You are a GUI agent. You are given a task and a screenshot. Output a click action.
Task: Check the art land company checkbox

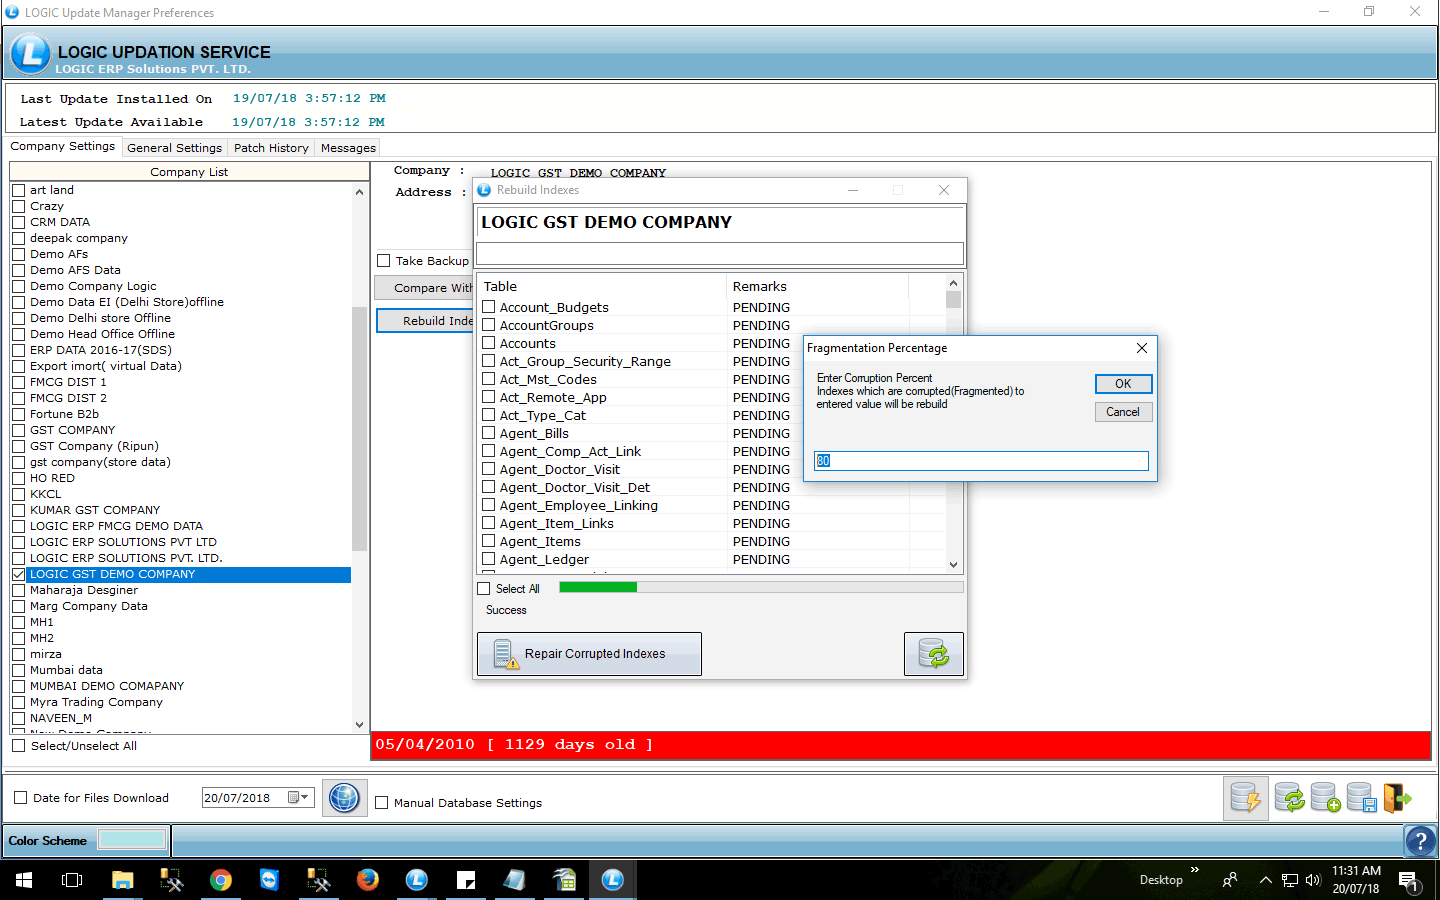18,190
